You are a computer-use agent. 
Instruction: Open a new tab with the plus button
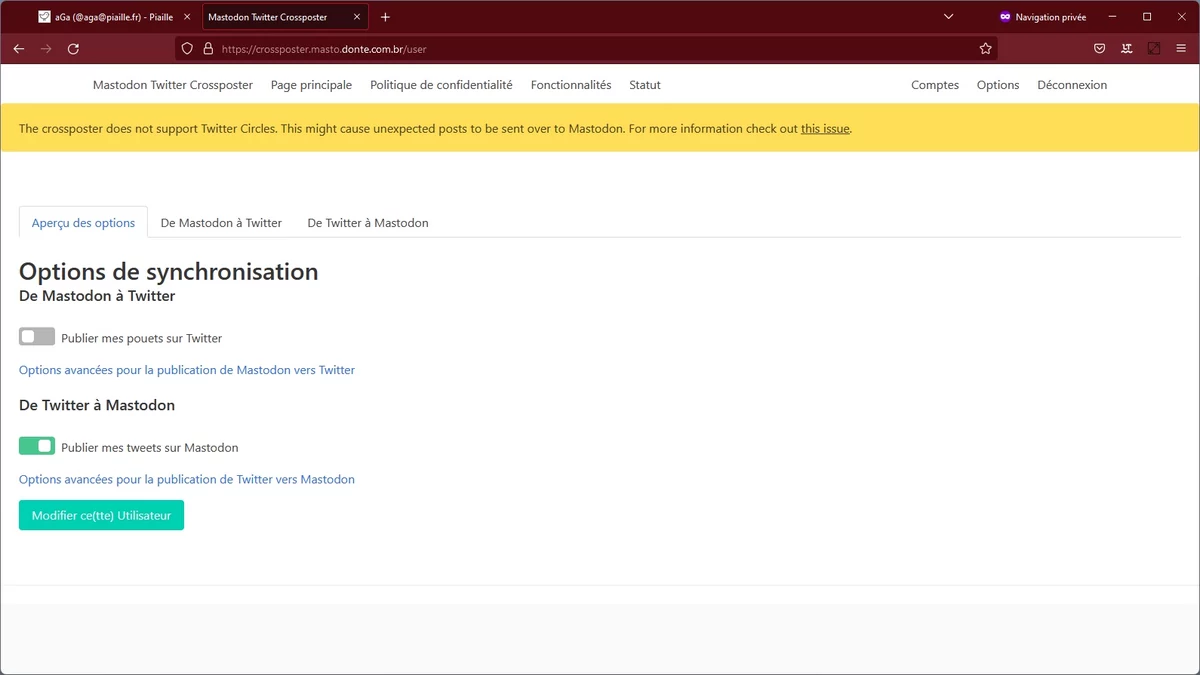point(386,17)
